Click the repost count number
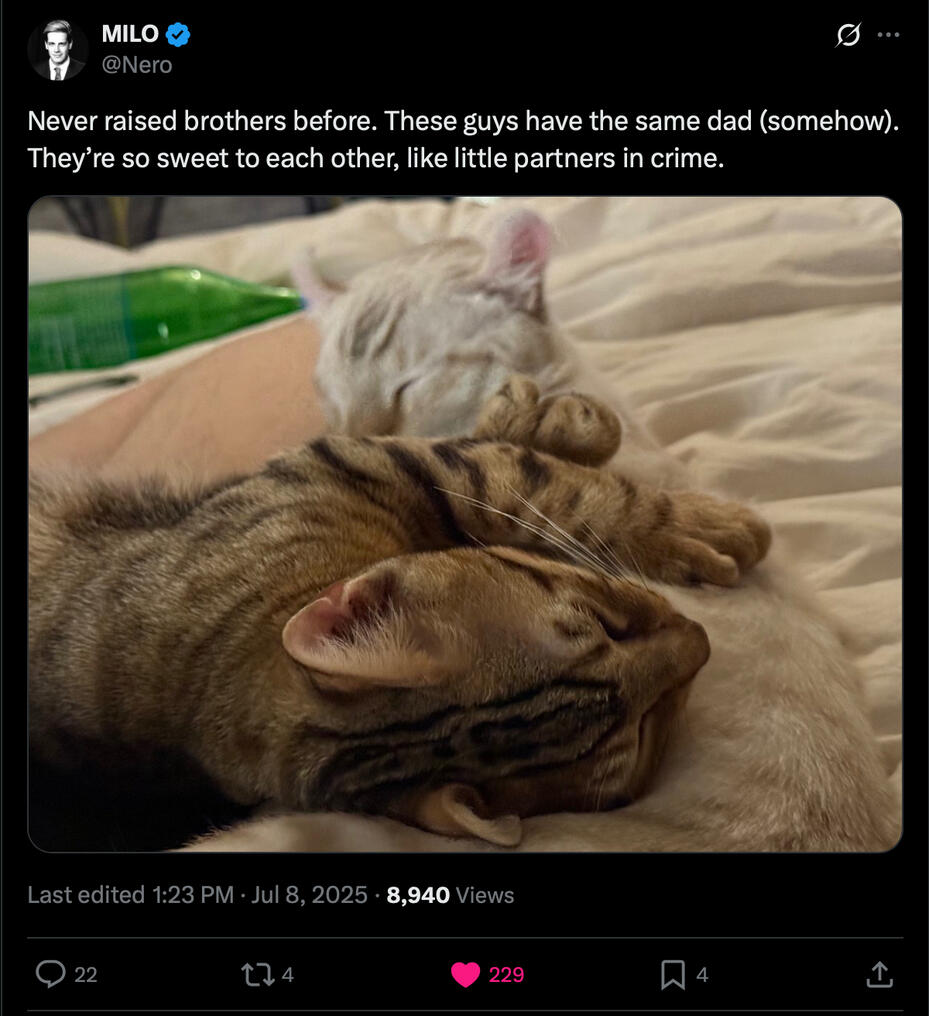 [288, 974]
